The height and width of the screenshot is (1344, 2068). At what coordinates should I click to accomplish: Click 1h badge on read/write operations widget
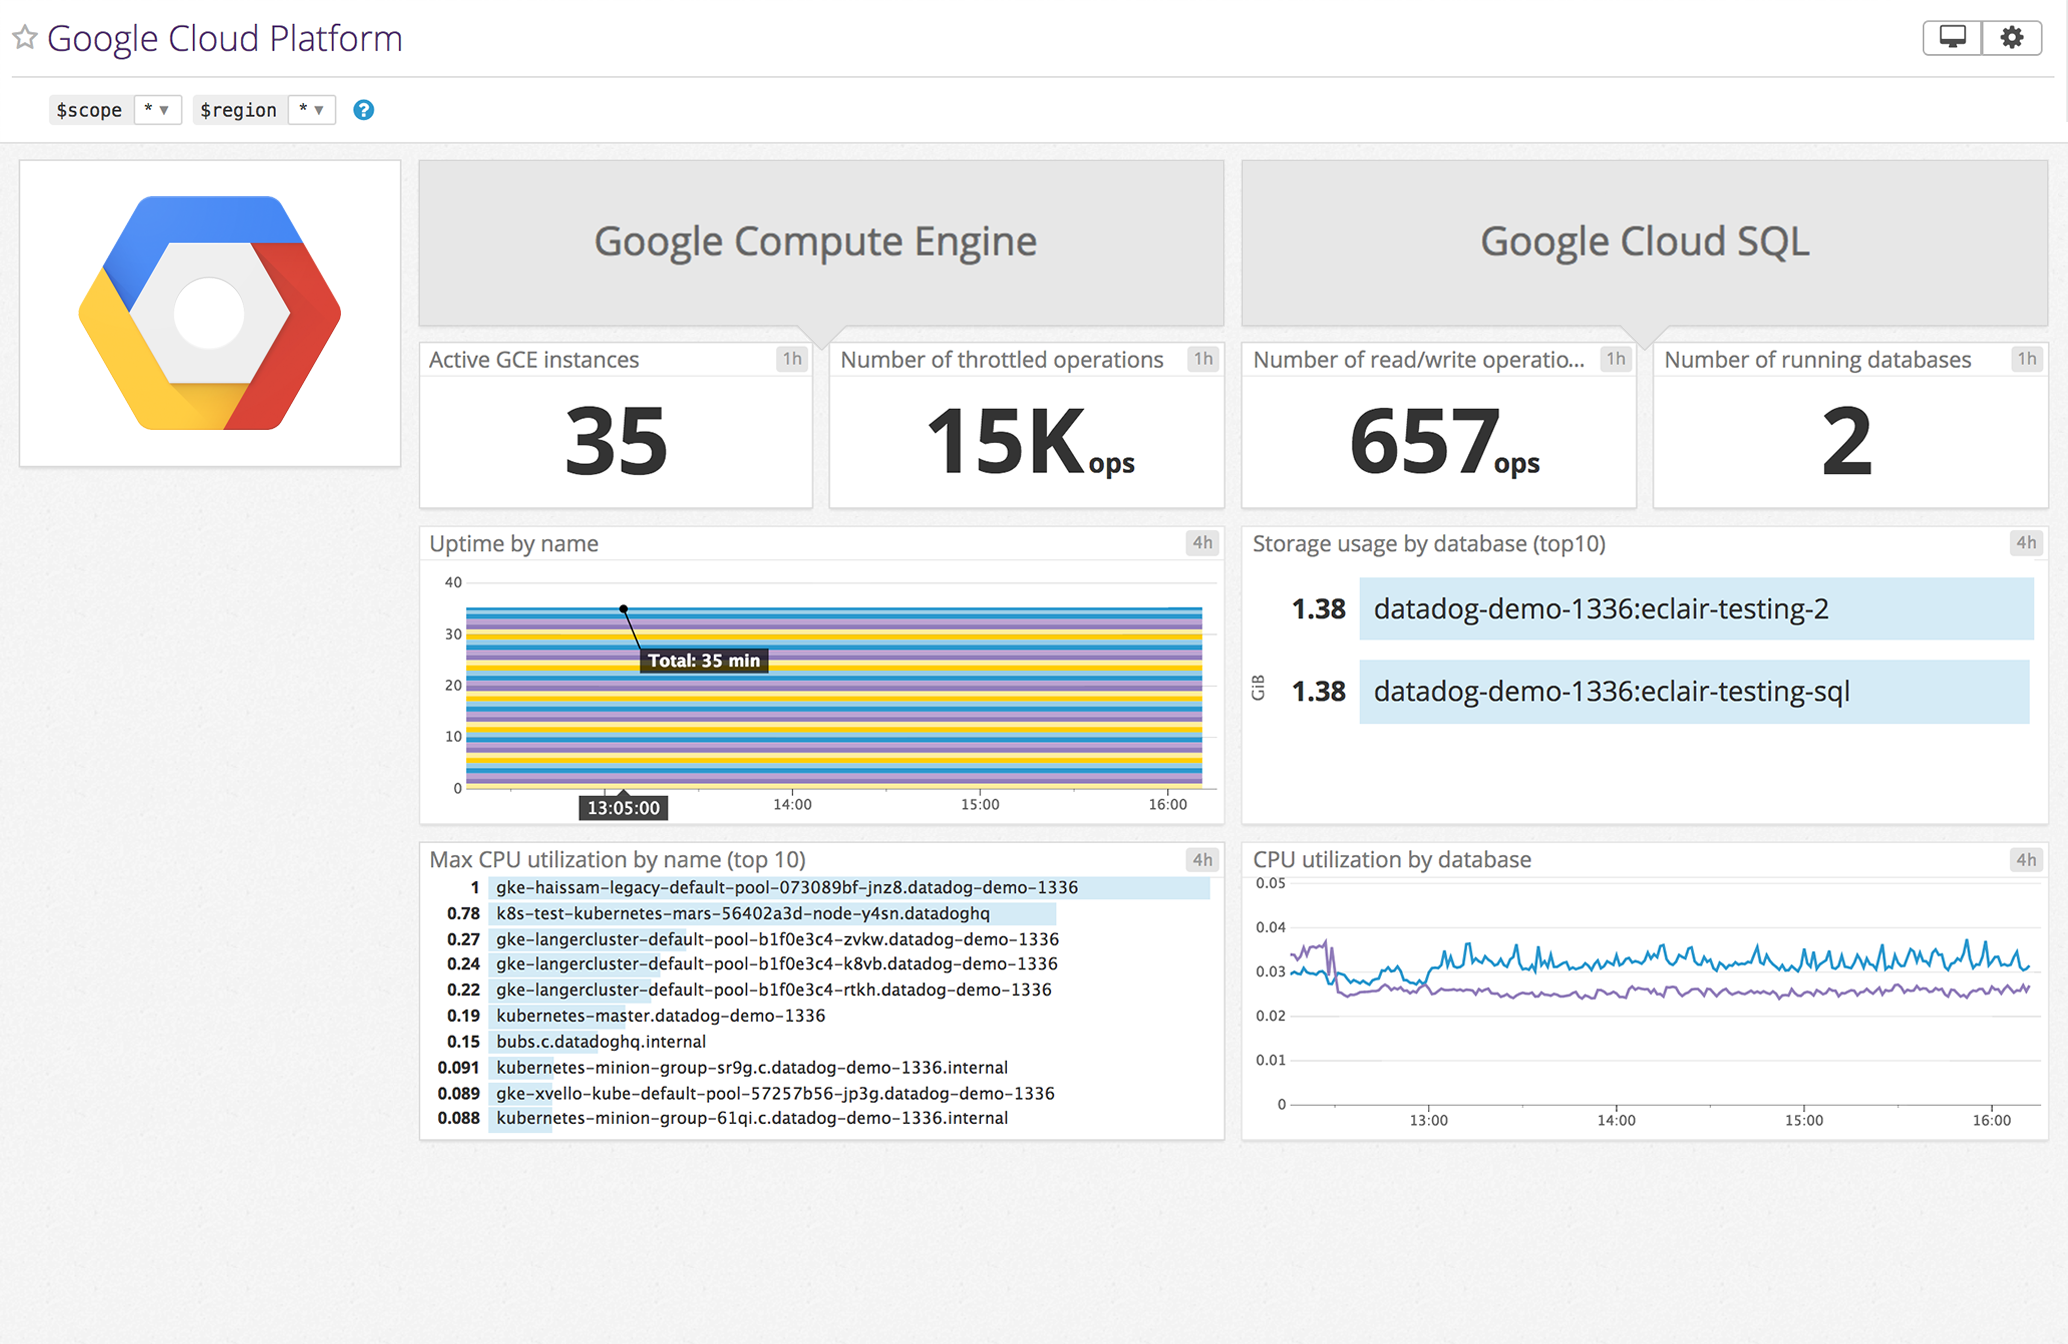[1616, 359]
